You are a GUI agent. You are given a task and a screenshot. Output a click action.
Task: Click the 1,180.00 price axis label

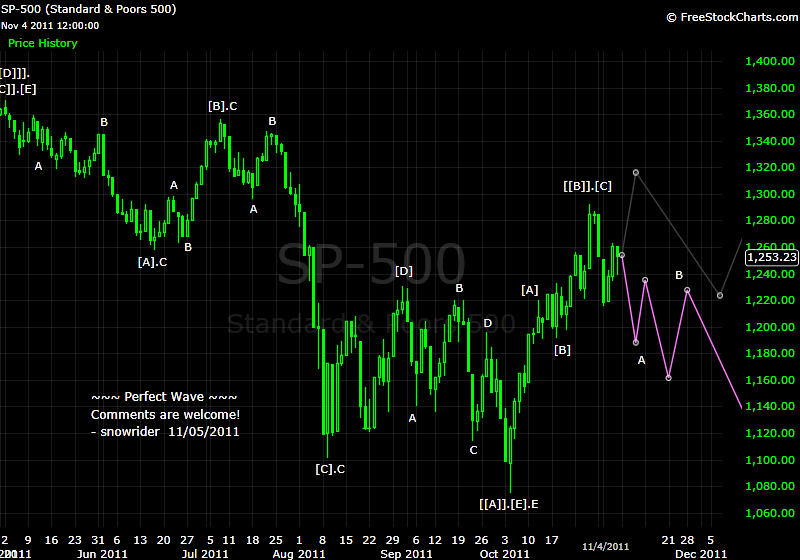click(x=770, y=353)
